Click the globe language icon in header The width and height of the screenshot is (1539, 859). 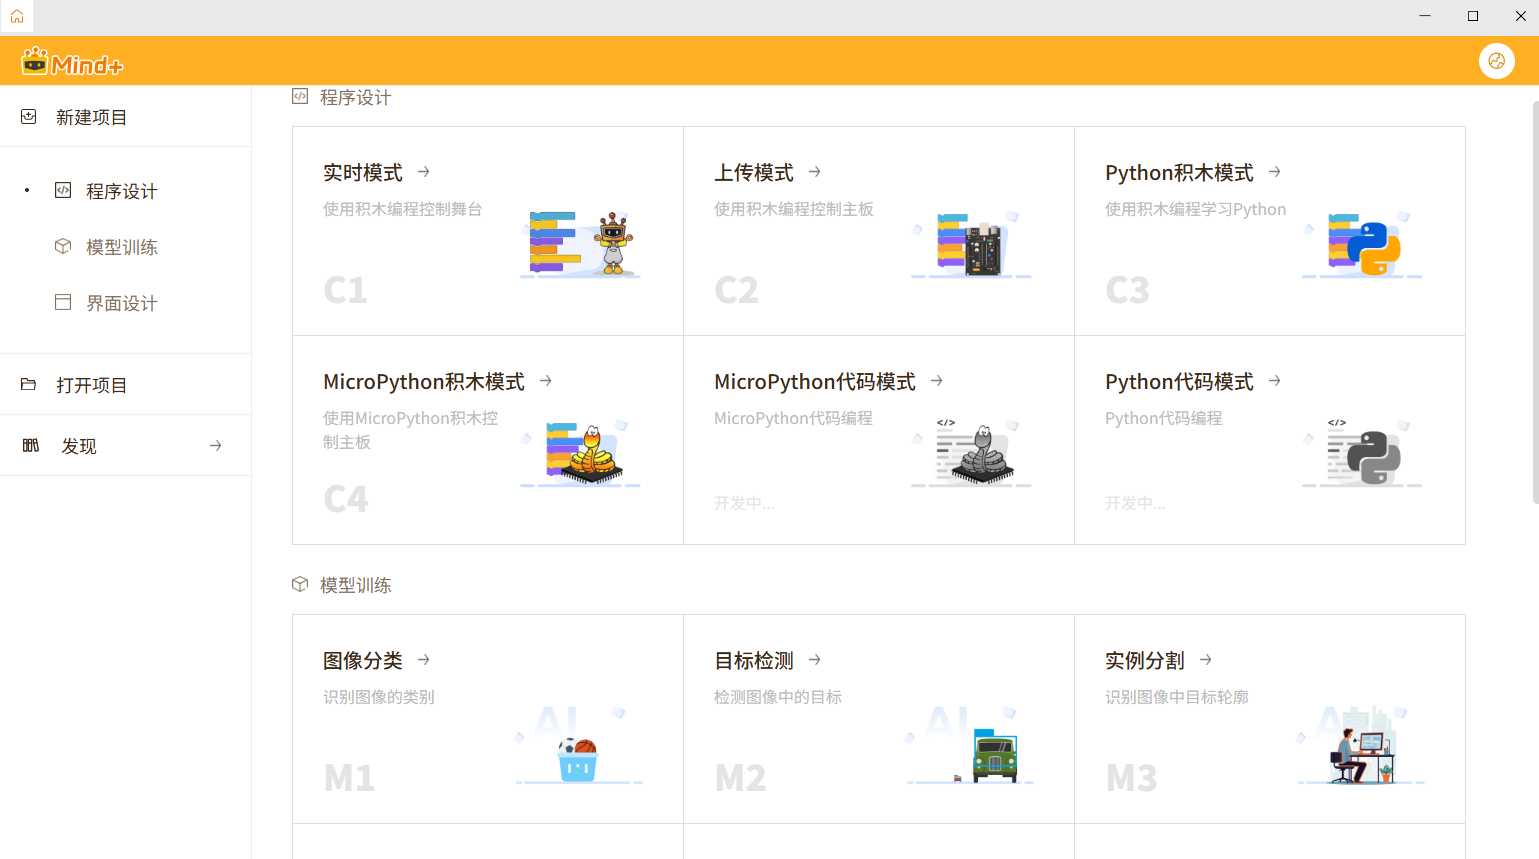click(1497, 61)
